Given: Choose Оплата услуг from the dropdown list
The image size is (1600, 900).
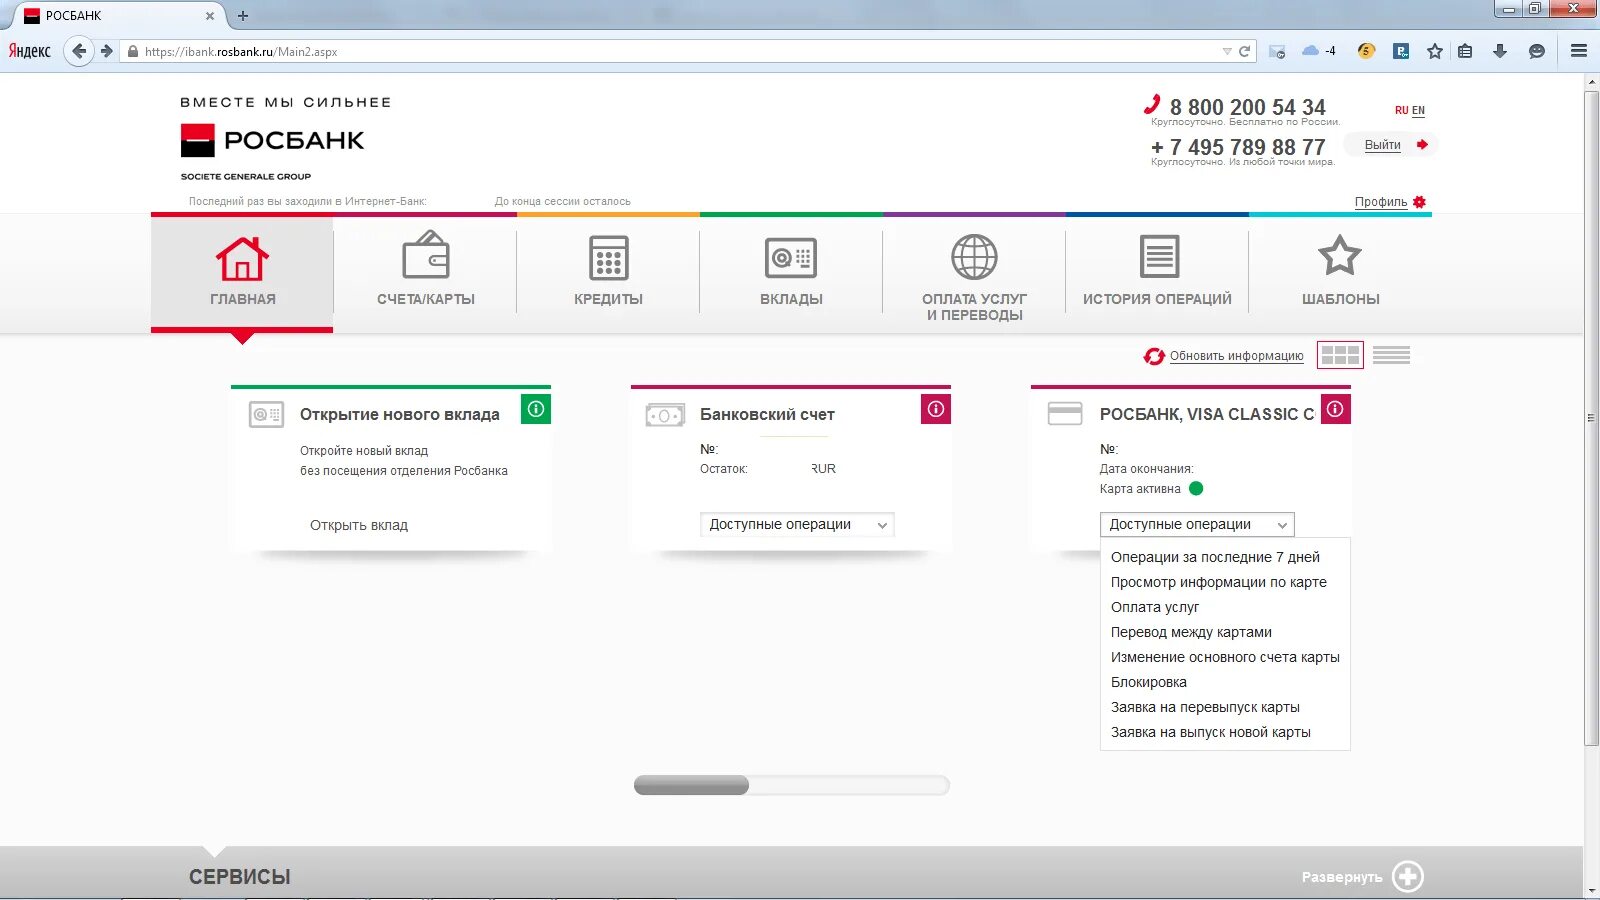Looking at the screenshot, I should click(x=1155, y=607).
